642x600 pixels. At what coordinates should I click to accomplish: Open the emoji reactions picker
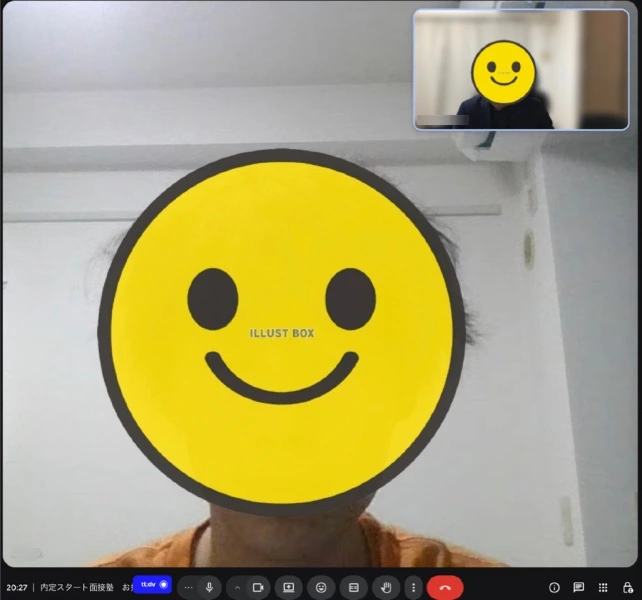(321, 587)
